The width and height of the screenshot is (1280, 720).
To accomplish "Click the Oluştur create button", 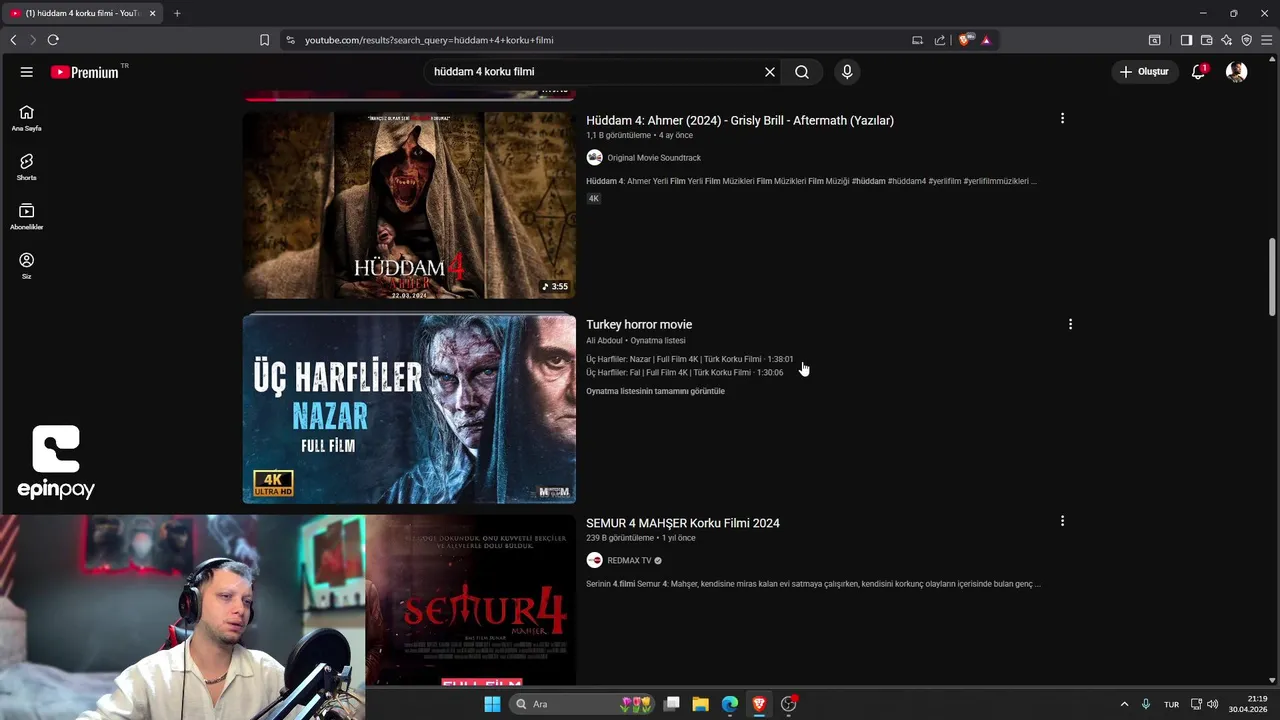I will pyautogui.click(x=1145, y=72).
